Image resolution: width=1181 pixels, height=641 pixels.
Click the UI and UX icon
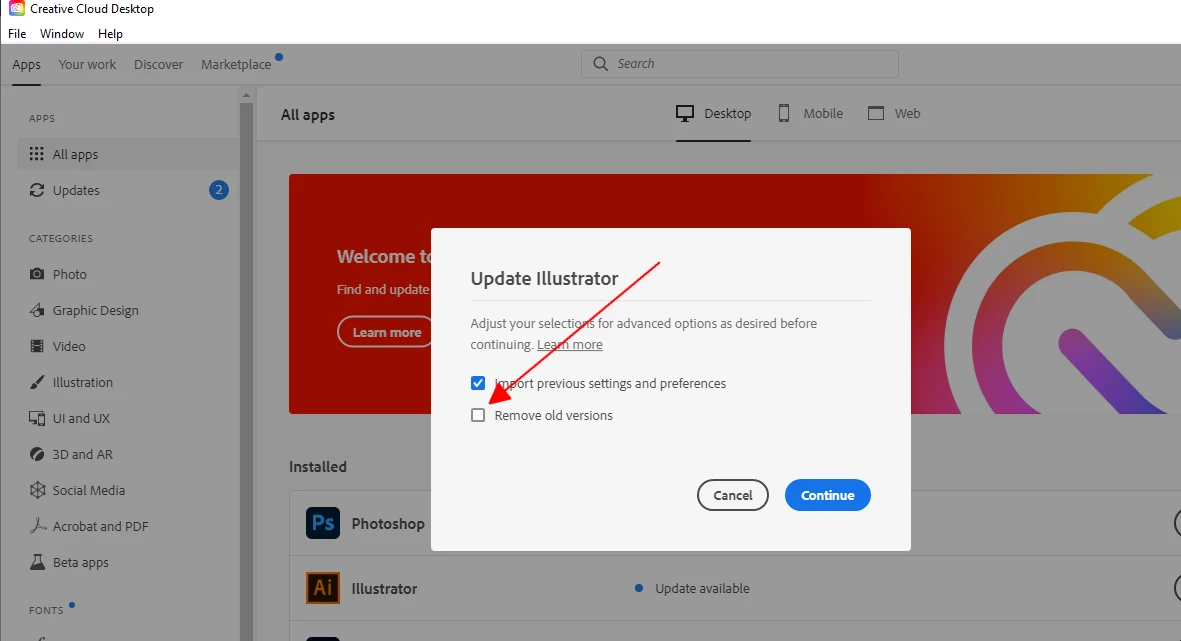(36, 418)
